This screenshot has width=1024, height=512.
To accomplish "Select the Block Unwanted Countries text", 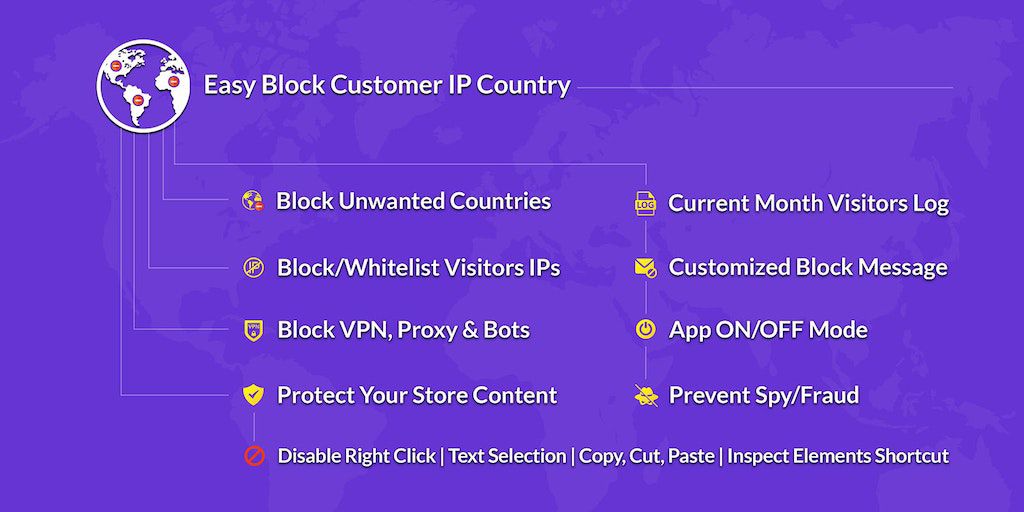I will pyautogui.click(x=413, y=201).
